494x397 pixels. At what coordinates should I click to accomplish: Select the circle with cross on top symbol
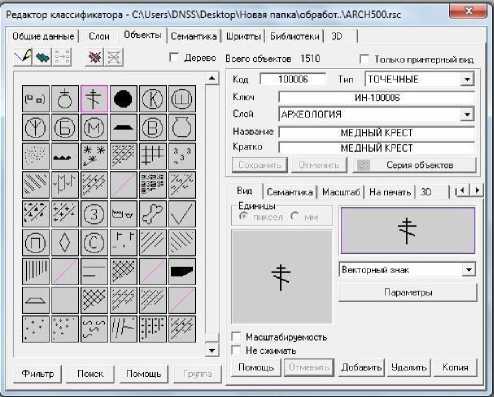[65, 99]
